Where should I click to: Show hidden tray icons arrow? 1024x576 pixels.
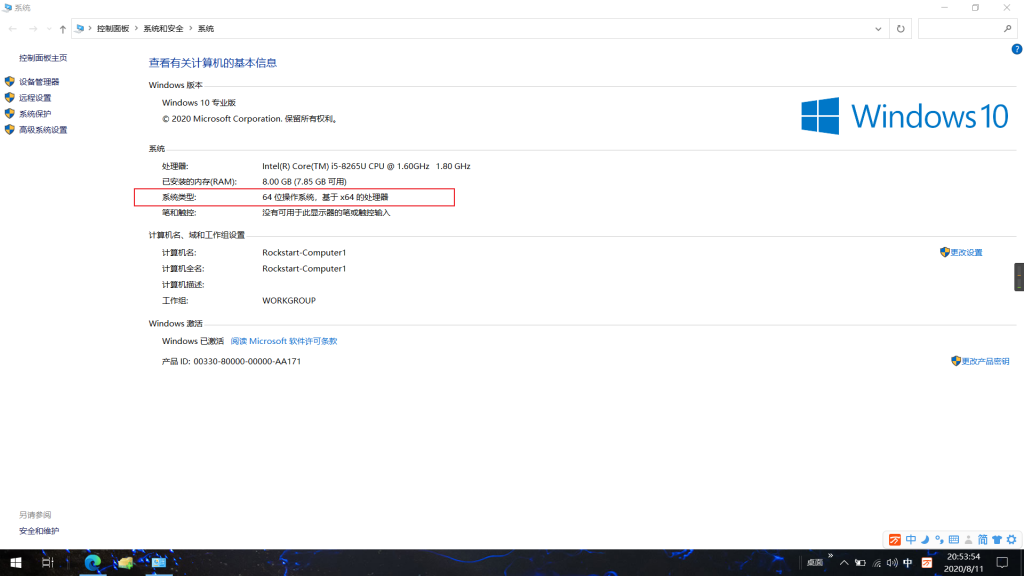point(844,563)
